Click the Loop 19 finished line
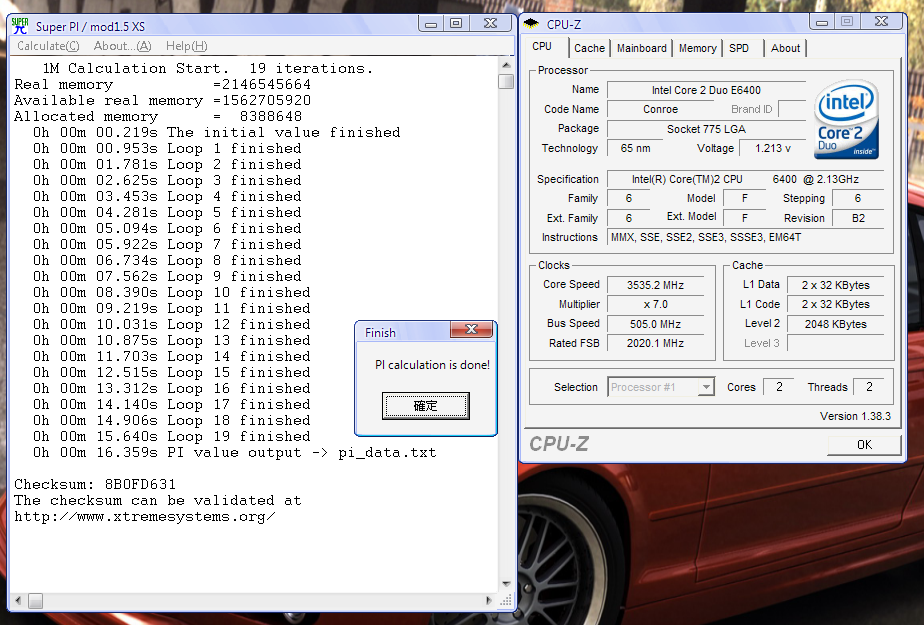The image size is (924, 625). coord(171,436)
